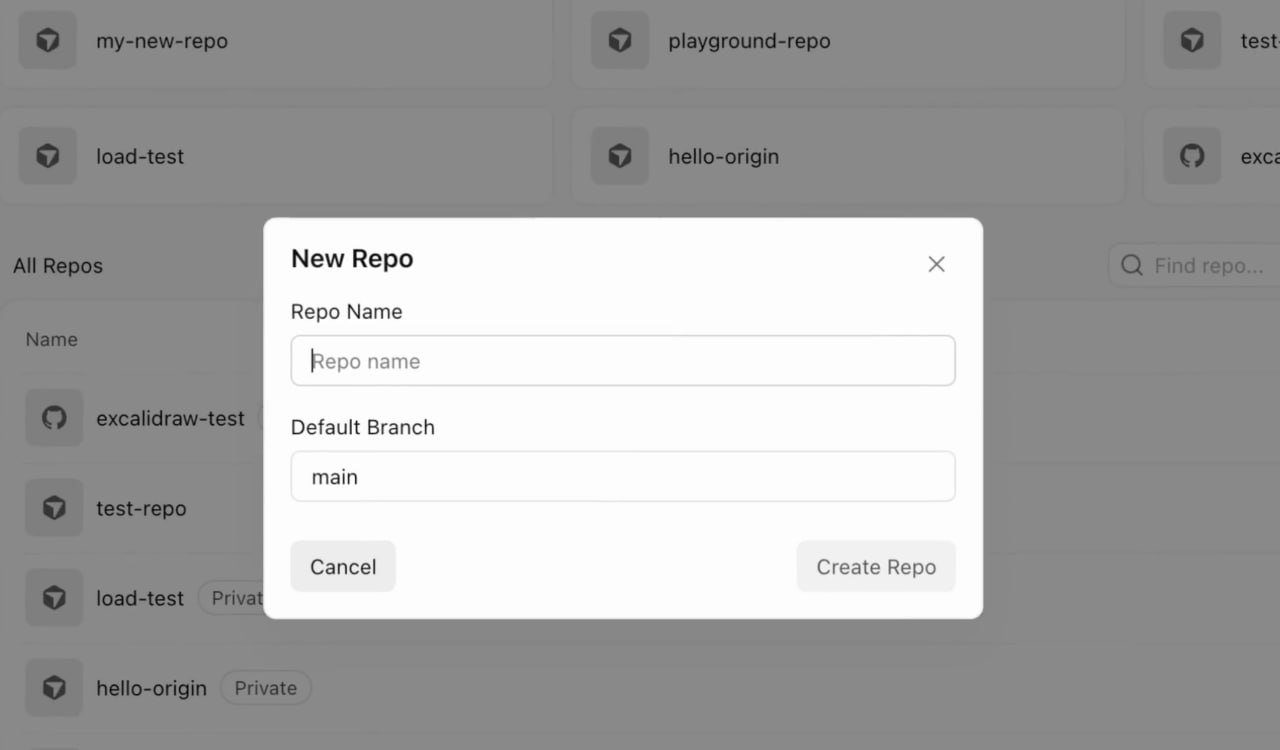Open excalidraw-test in the All Repos list

(170, 418)
